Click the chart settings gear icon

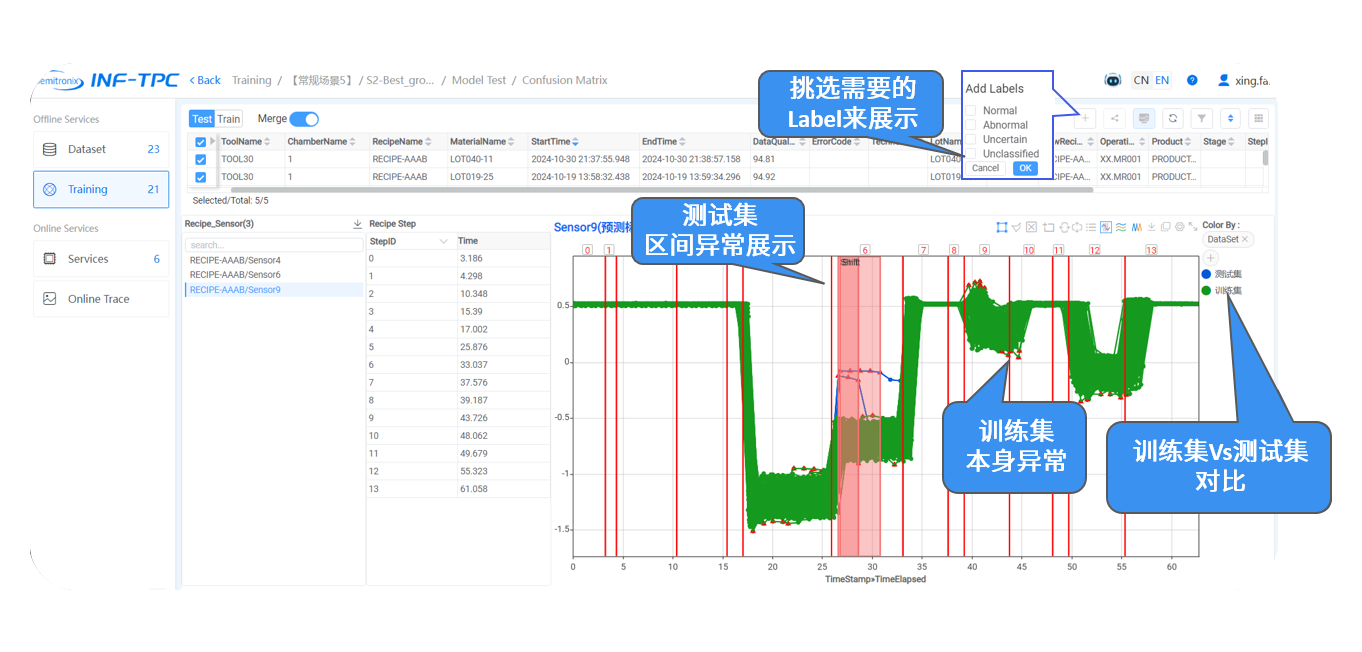1180,227
